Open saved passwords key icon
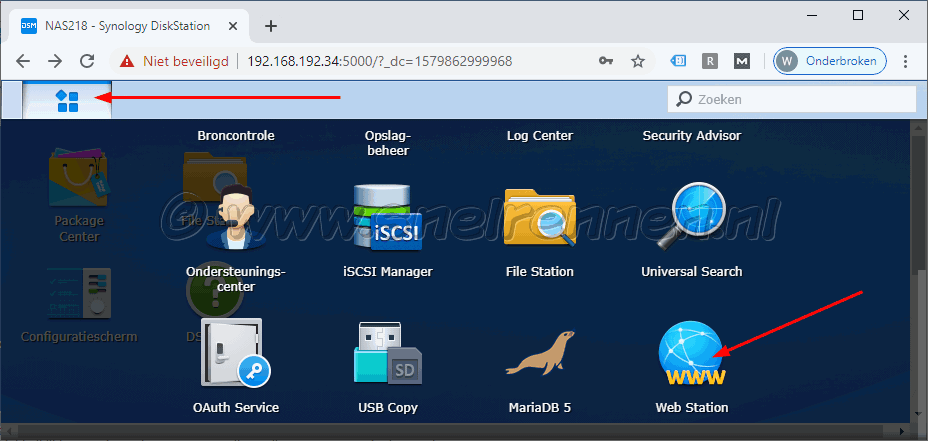 tap(605, 61)
